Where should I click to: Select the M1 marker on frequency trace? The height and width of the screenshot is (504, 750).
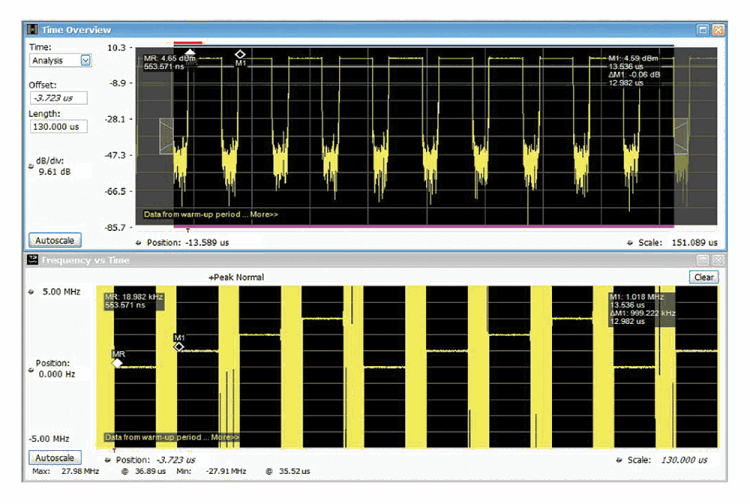179,346
